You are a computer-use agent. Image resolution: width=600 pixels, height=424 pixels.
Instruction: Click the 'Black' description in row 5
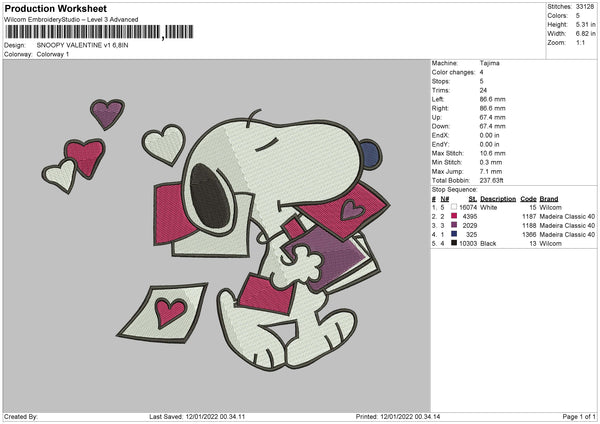click(x=488, y=243)
